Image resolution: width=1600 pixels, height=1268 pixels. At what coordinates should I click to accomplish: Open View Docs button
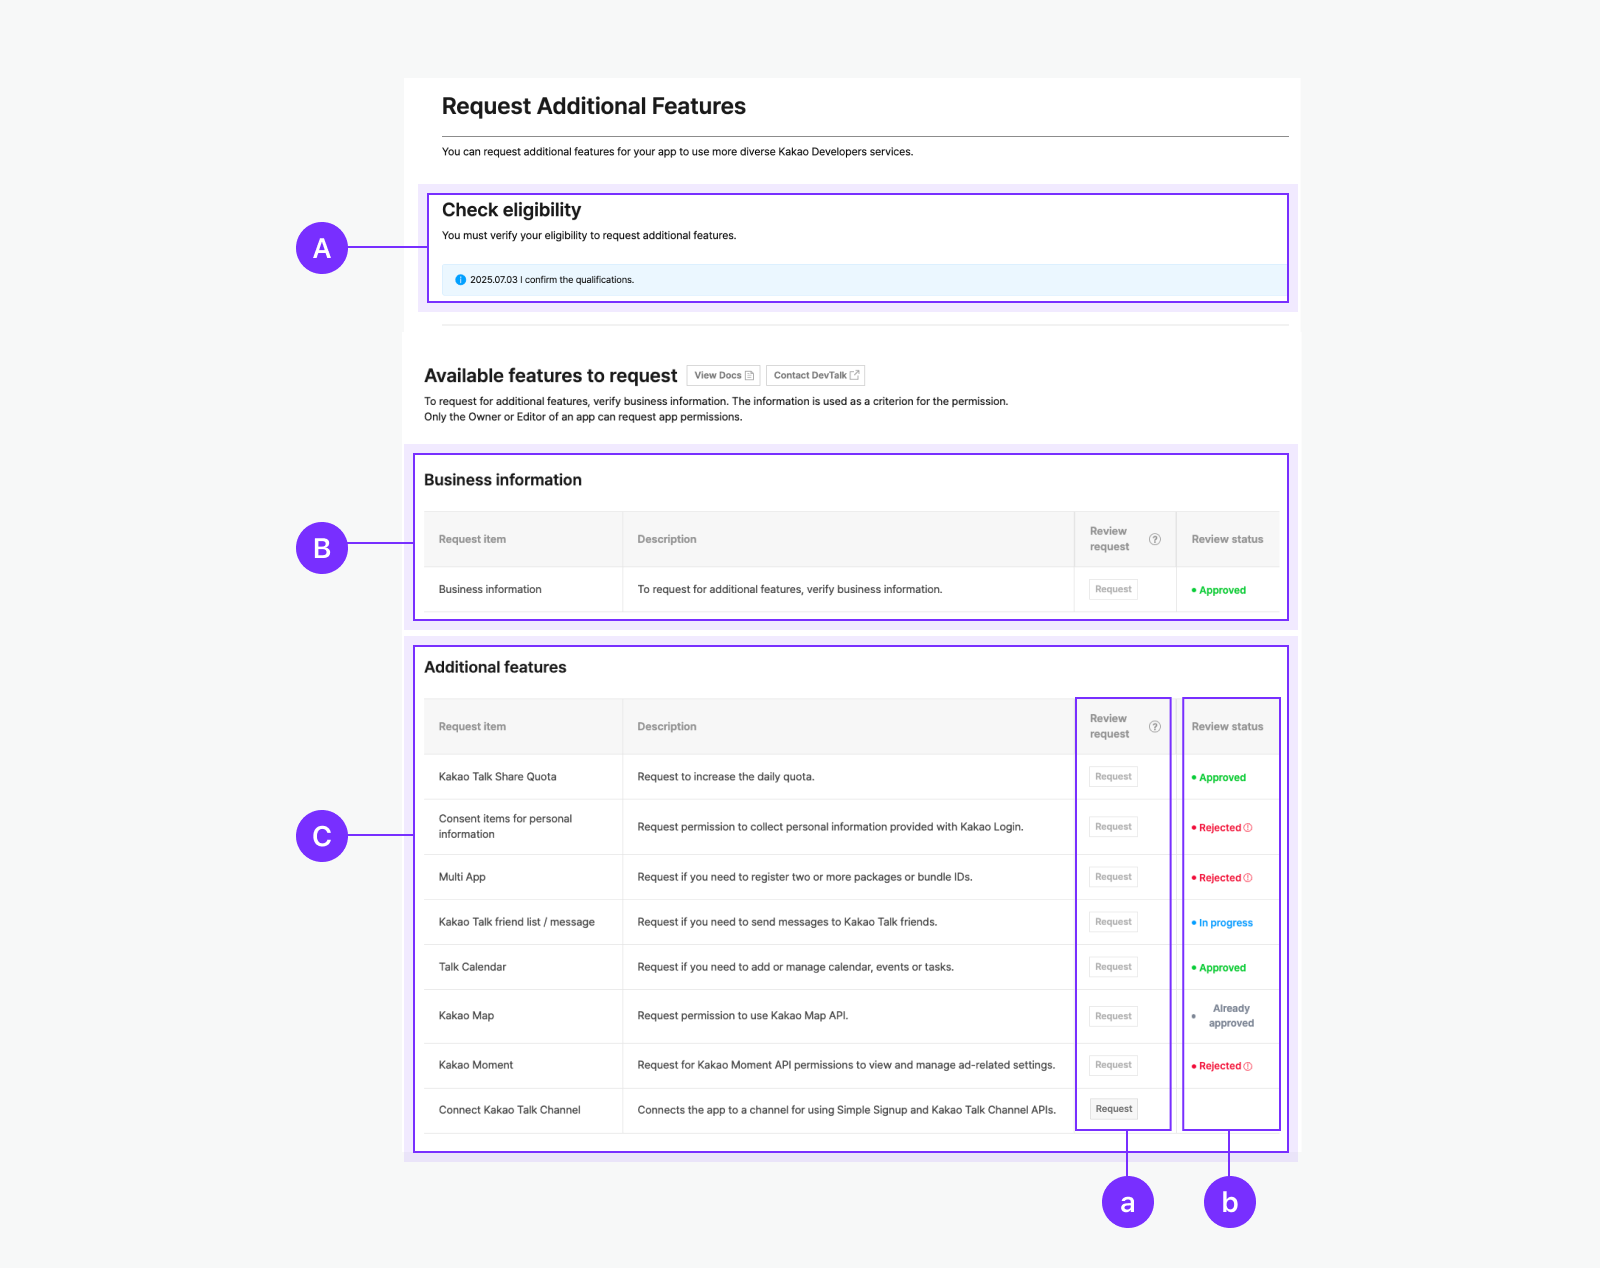click(x=723, y=376)
